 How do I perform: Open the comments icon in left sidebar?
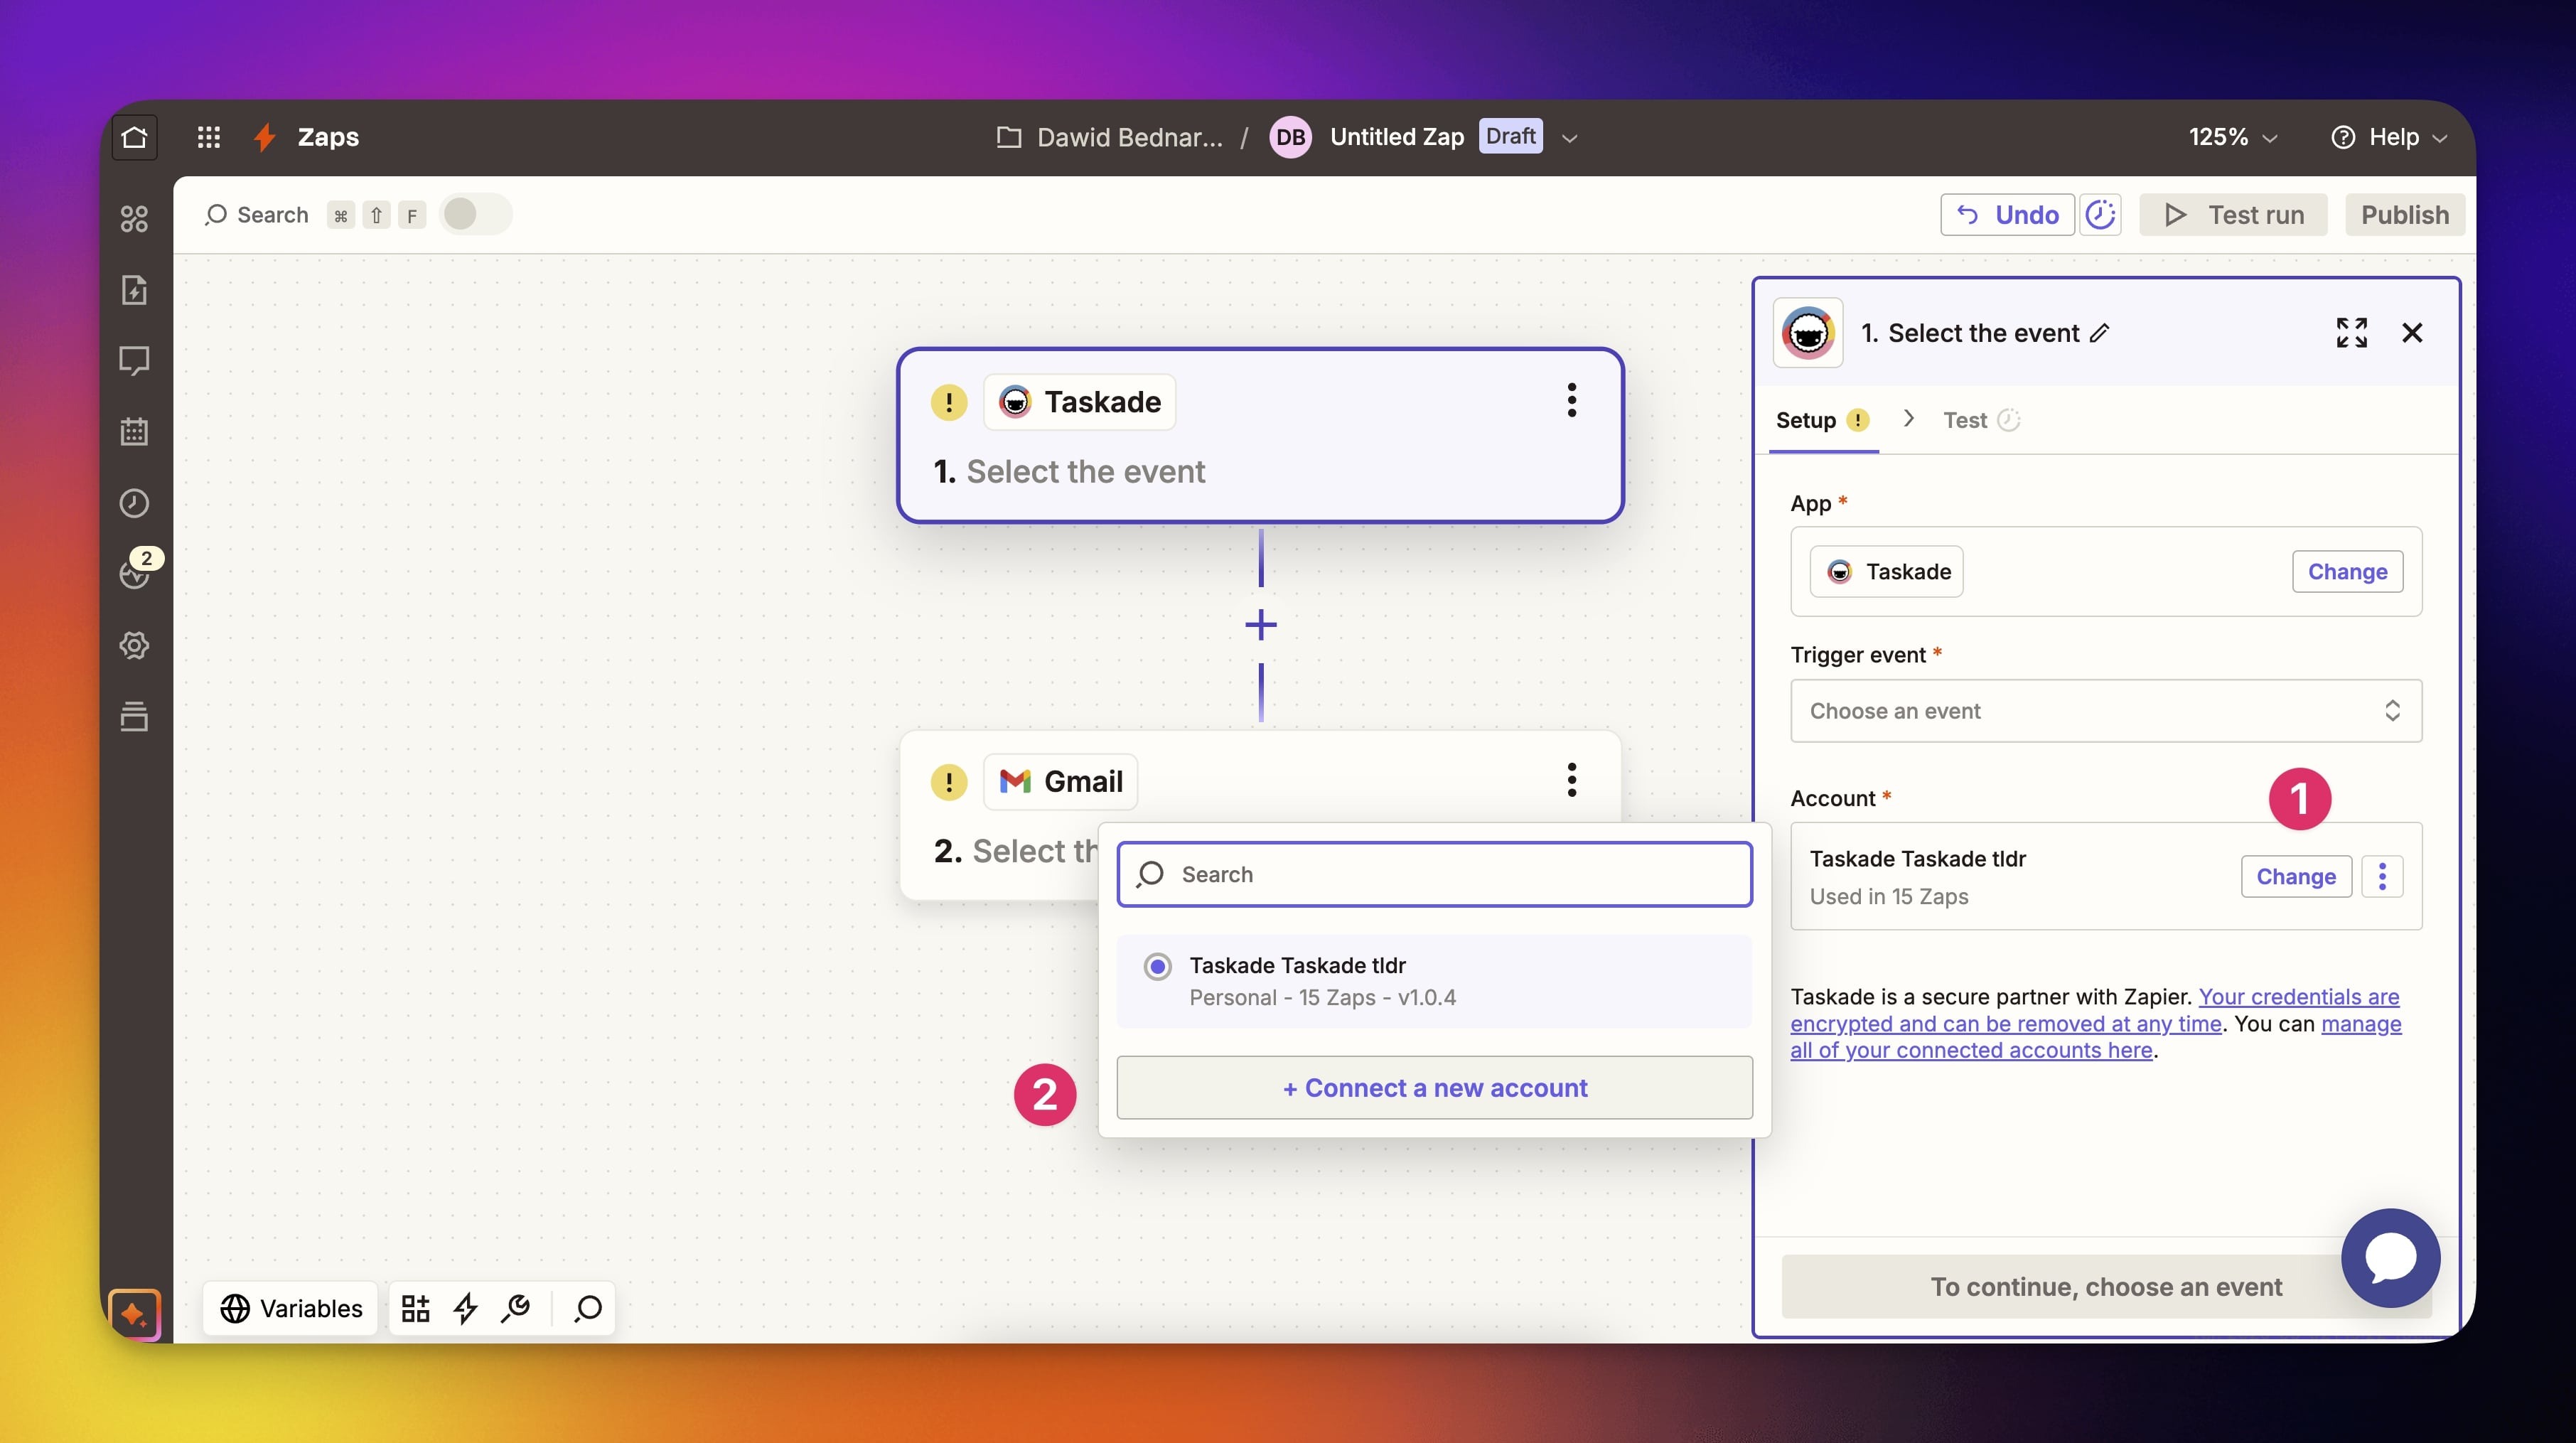(134, 360)
